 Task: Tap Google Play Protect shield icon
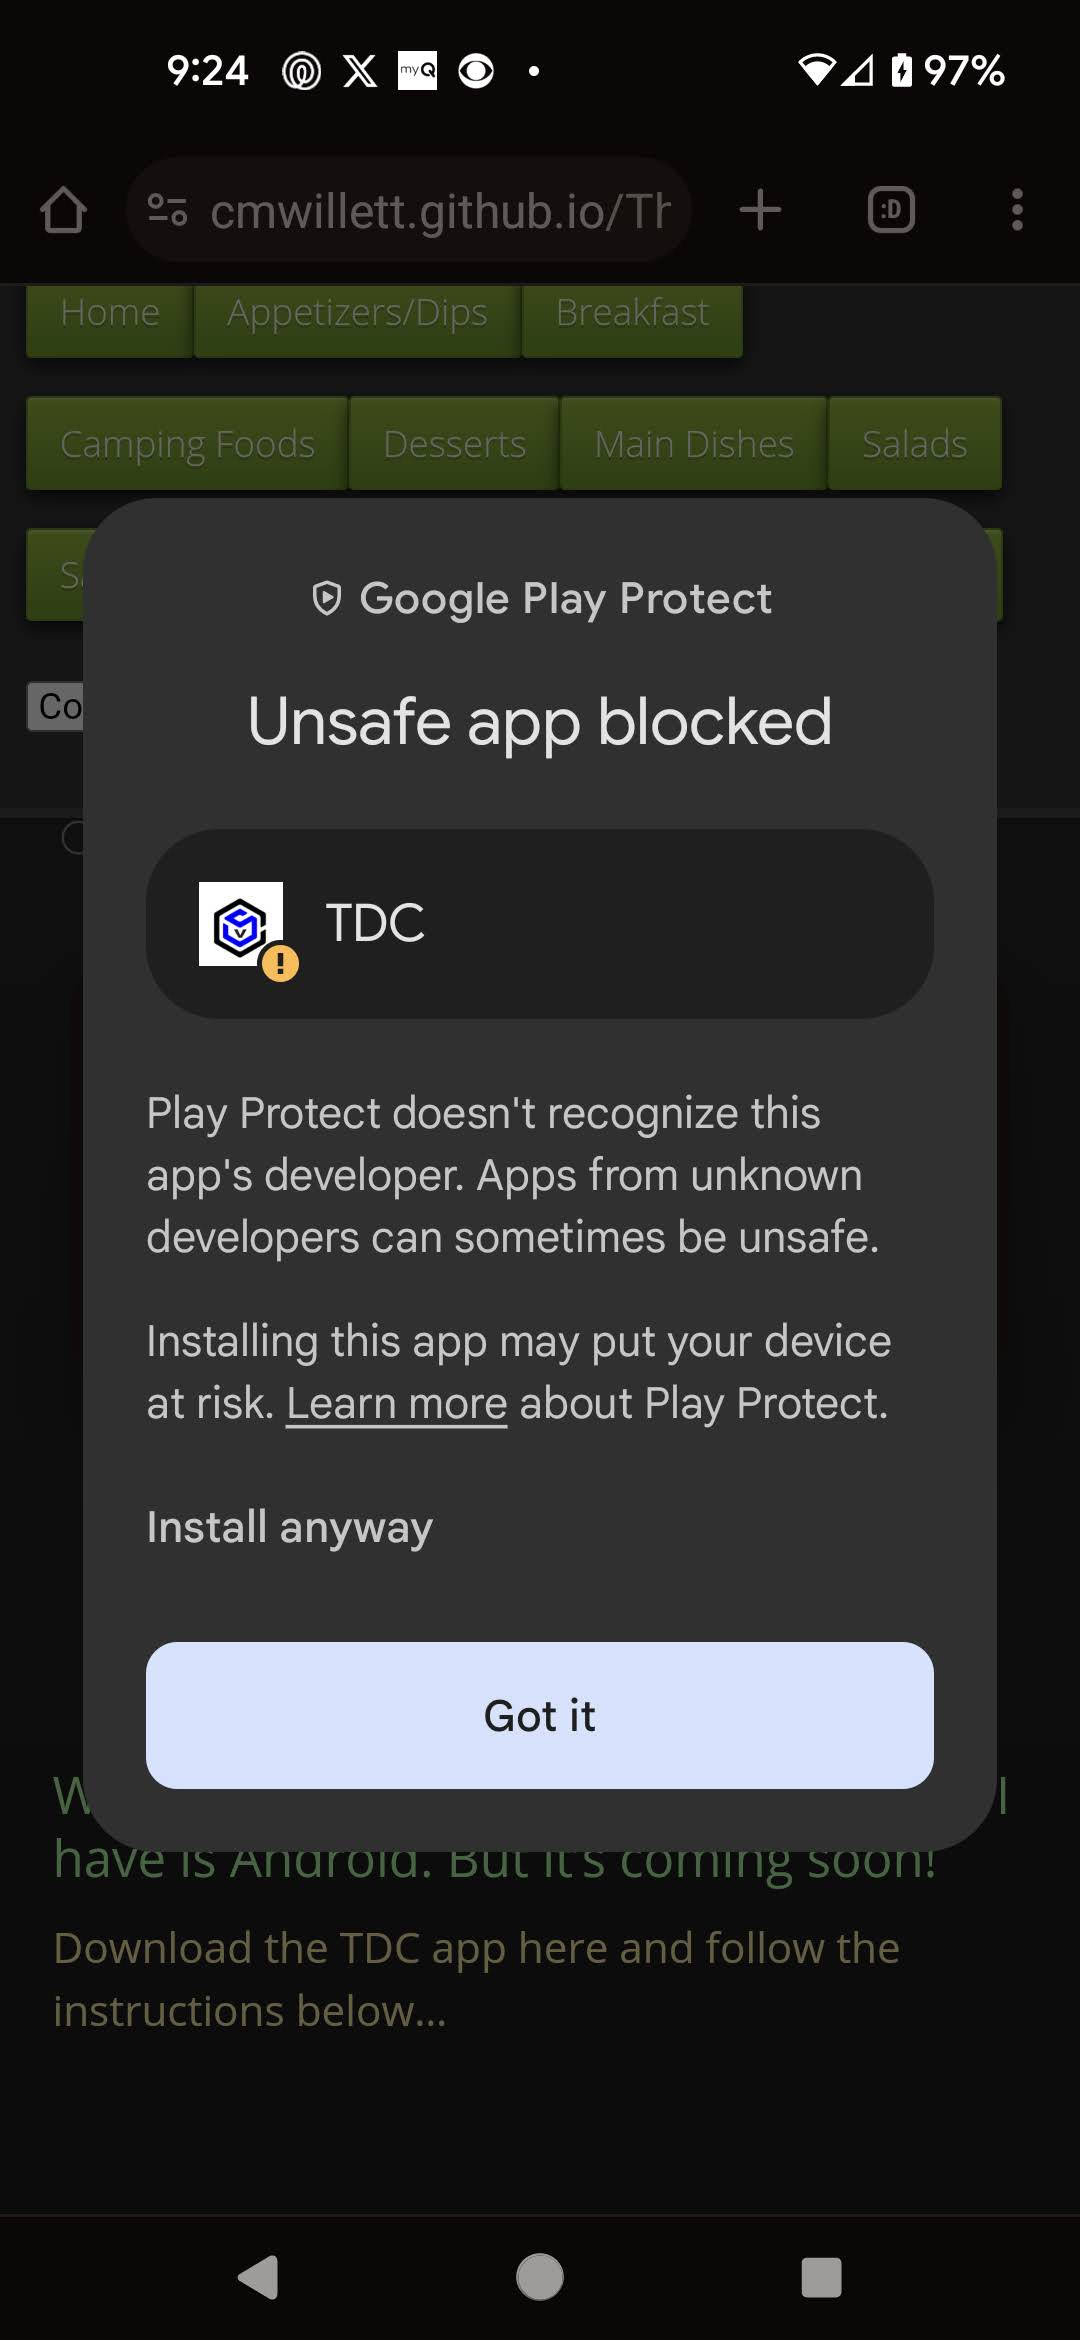(327, 598)
